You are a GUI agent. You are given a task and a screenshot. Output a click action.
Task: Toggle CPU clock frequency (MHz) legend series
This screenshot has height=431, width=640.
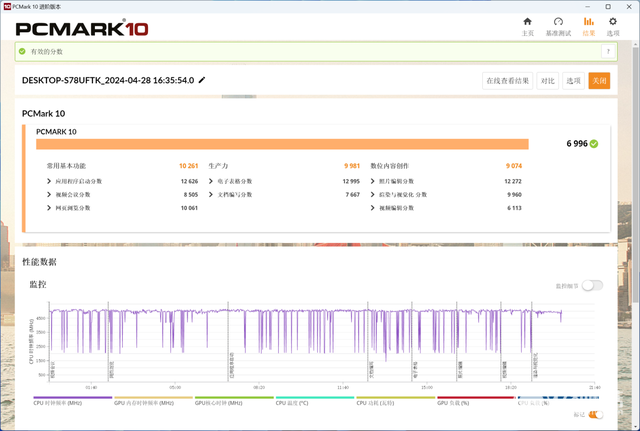[72, 400]
